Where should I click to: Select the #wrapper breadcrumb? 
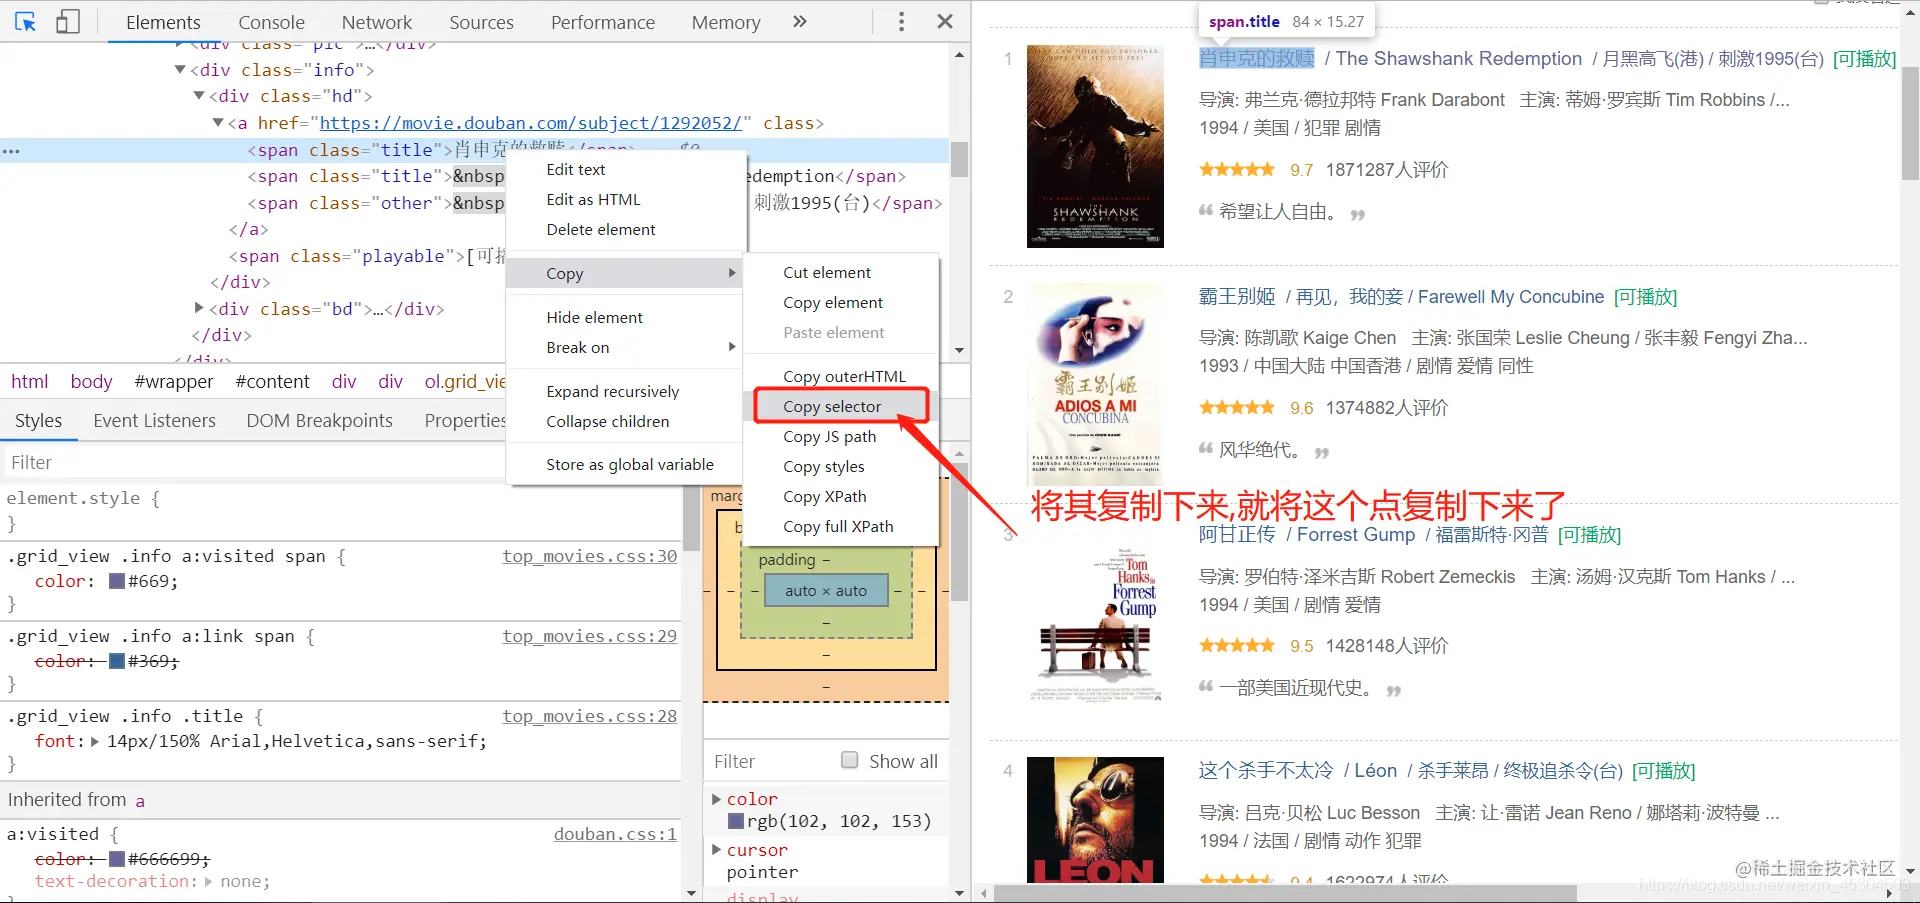174,381
